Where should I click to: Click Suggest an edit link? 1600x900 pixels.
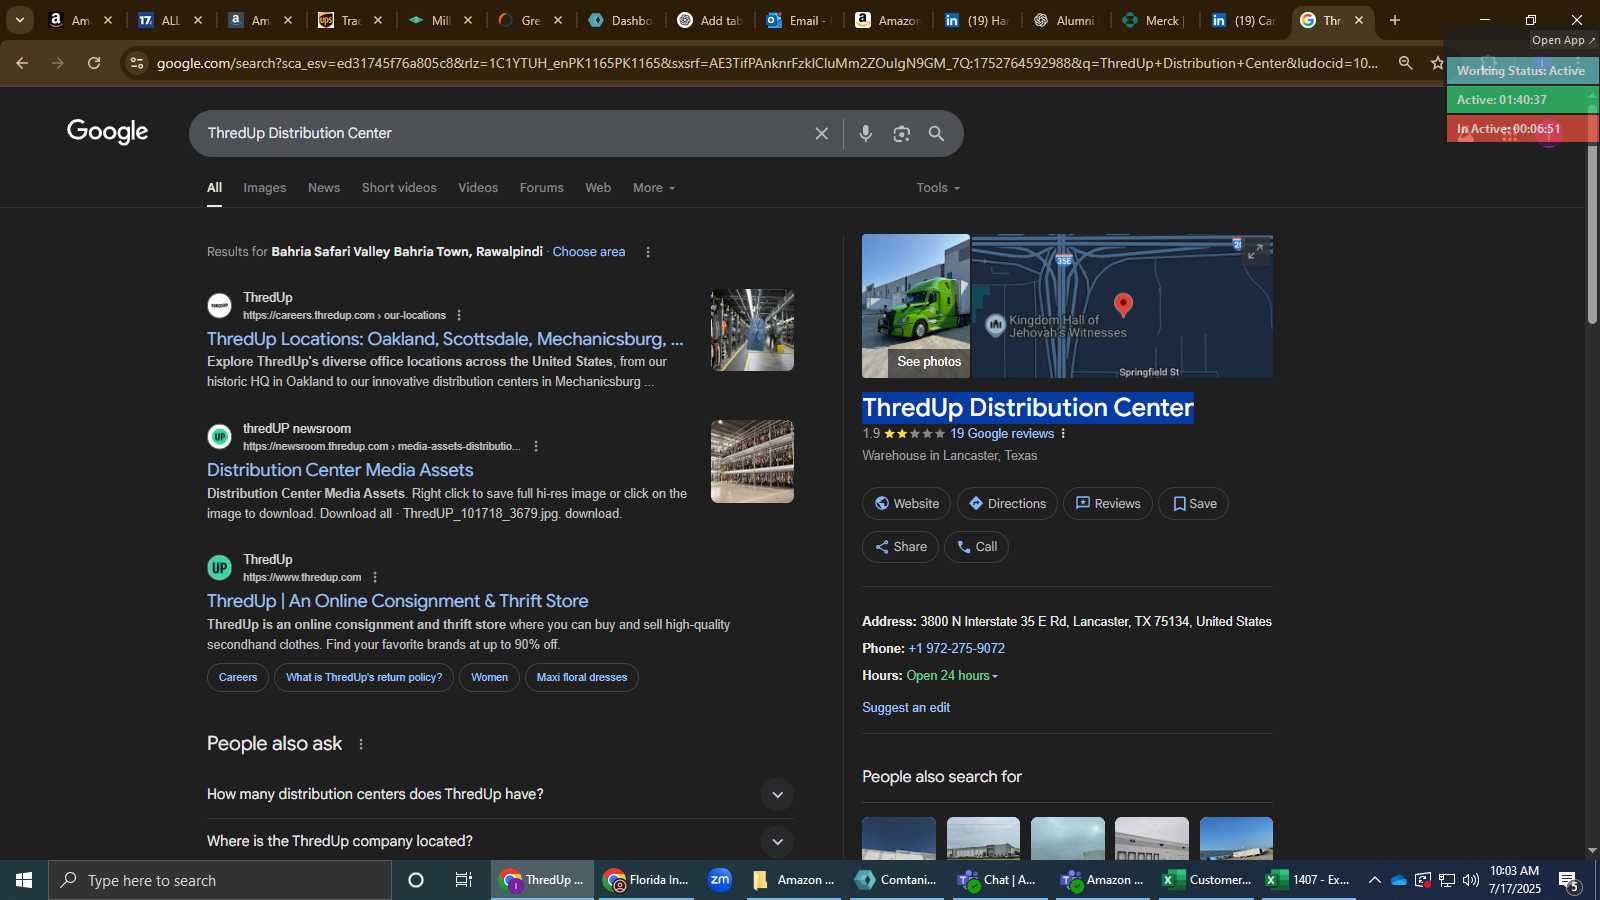click(x=906, y=708)
